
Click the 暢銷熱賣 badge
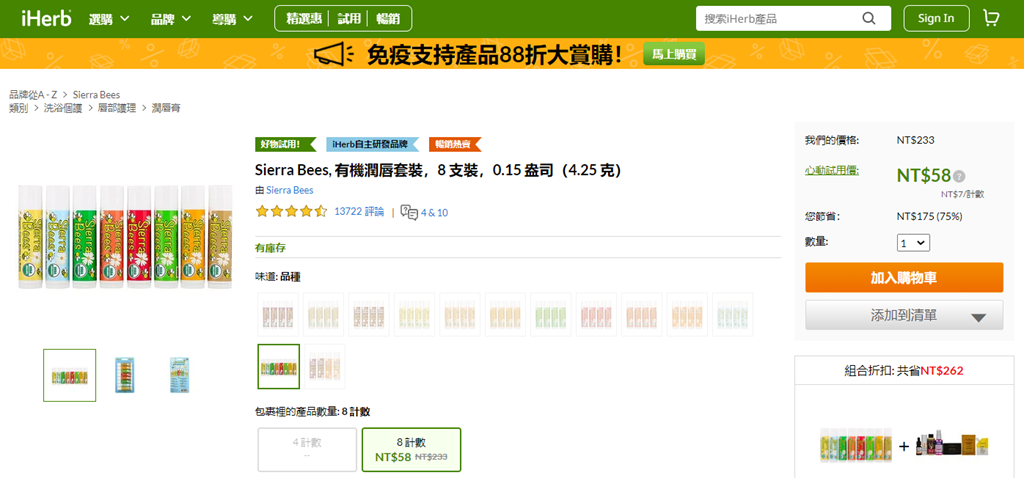pos(455,144)
